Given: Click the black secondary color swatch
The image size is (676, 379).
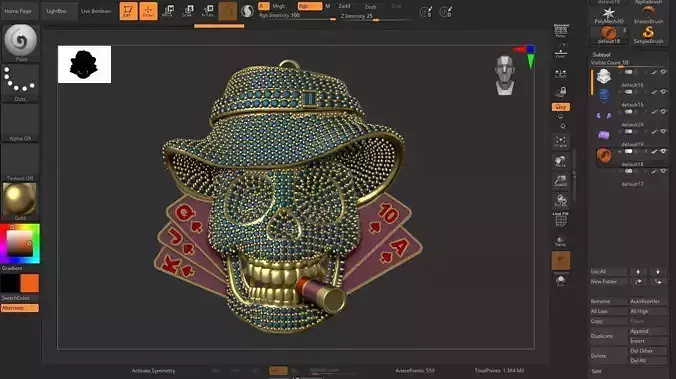Looking at the screenshot, I should pyautogui.click(x=10, y=283).
